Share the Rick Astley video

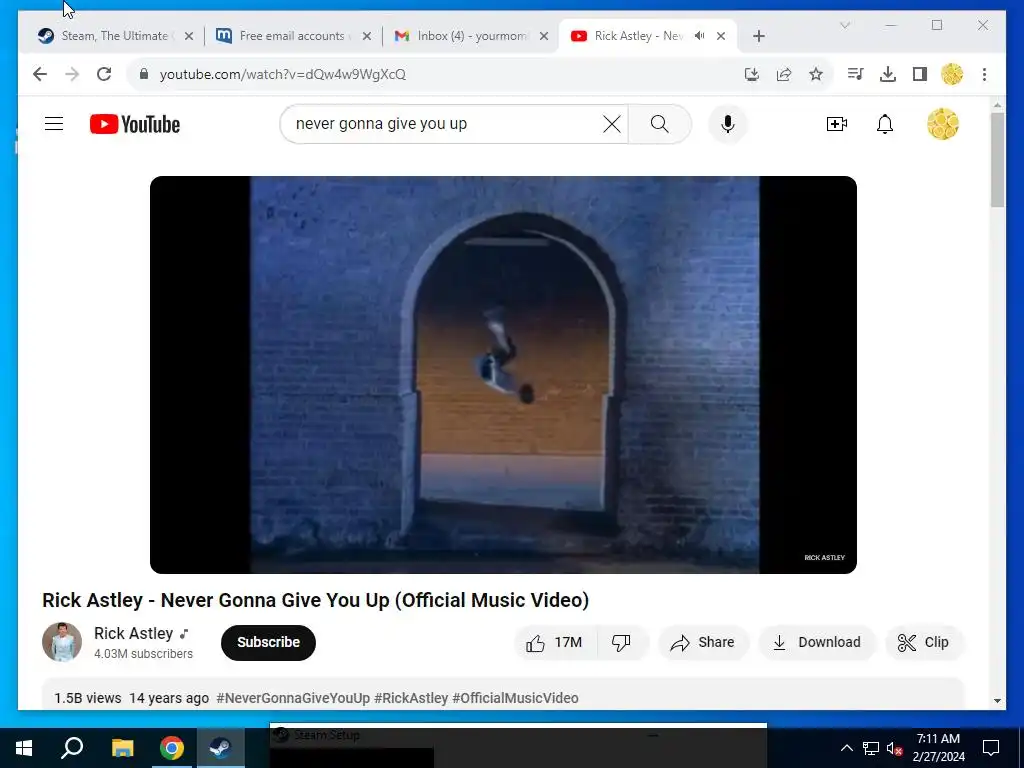pos(703,643)
